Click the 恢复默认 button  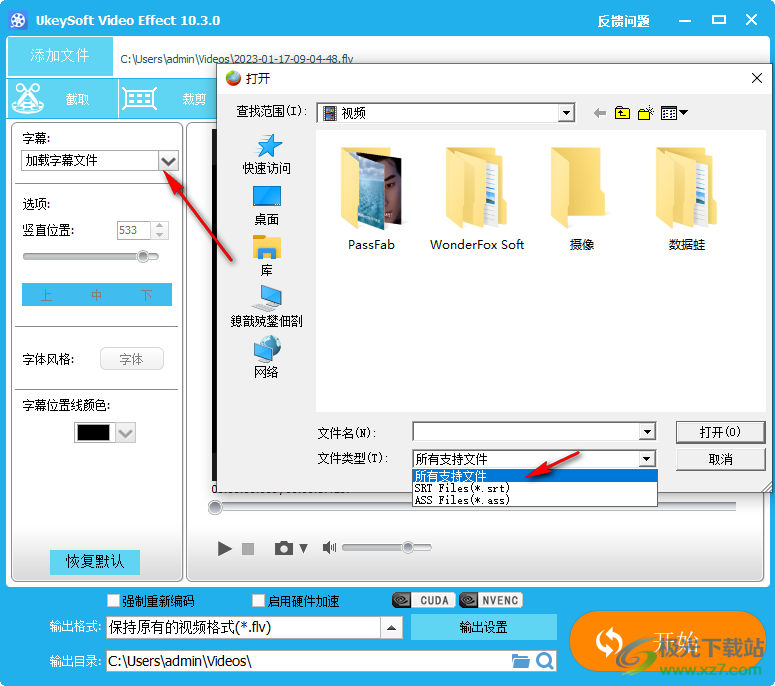point(94,561)
